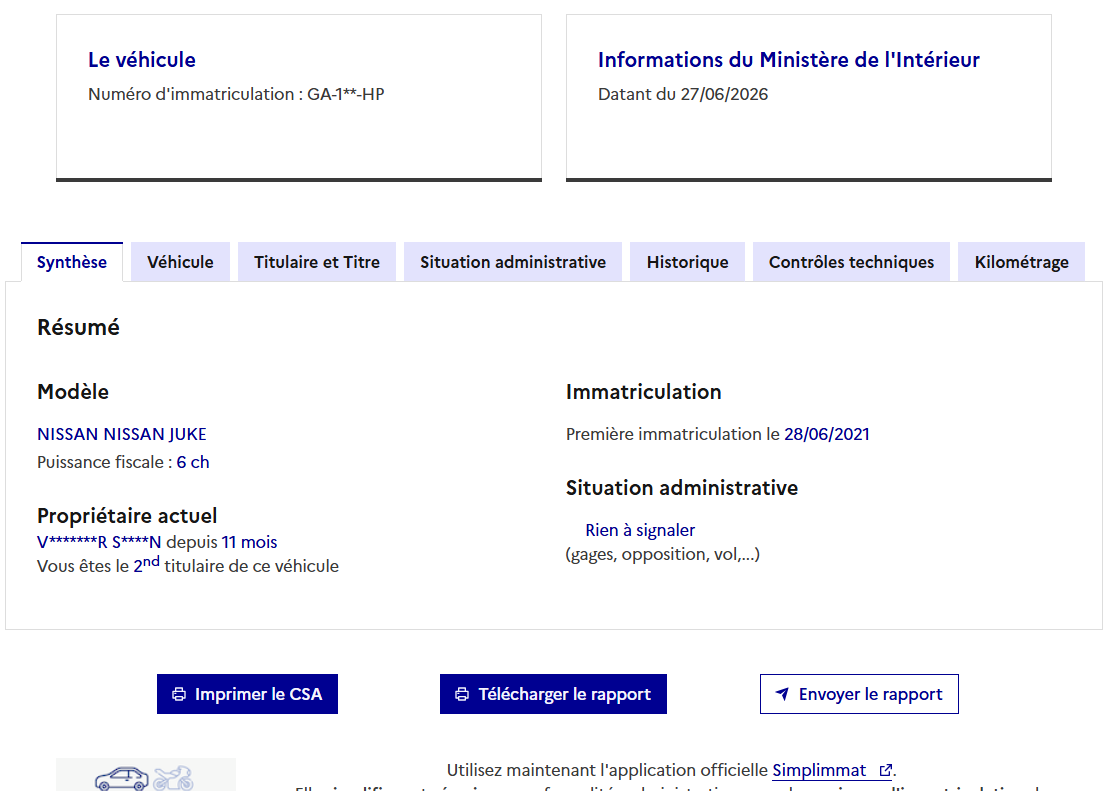
Task: Click the car illustration at the bottom left
Action: [122, 778]
